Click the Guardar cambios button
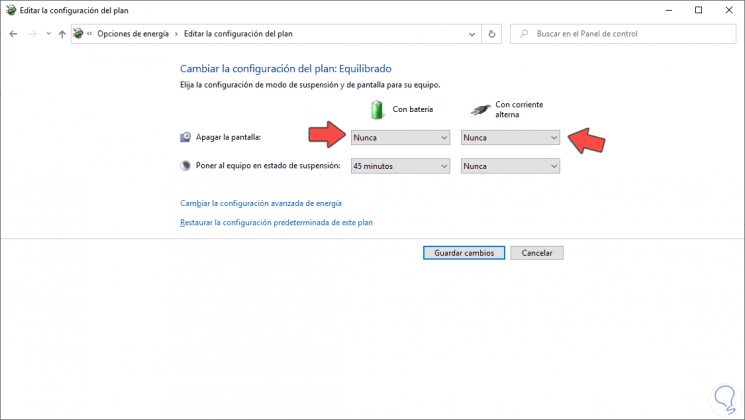Image resolution: width=745 pixels, height=420 pixels. tap(464, 253)
